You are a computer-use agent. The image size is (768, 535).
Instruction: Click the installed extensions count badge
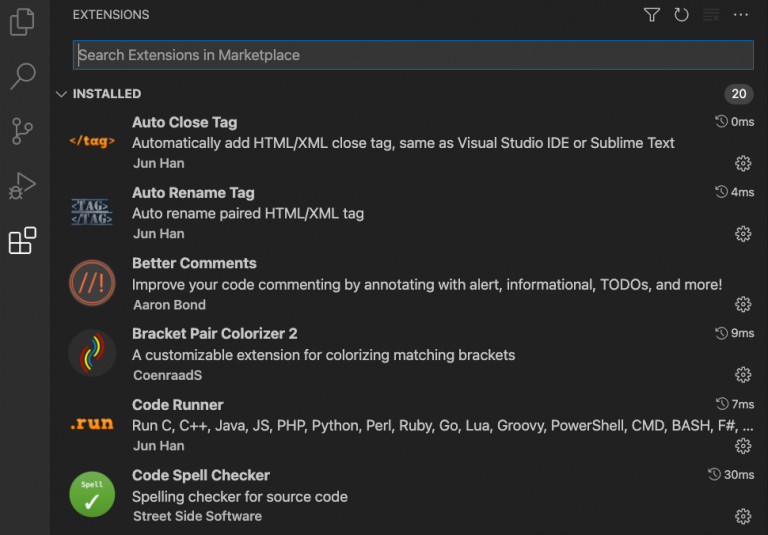(738, 94)
